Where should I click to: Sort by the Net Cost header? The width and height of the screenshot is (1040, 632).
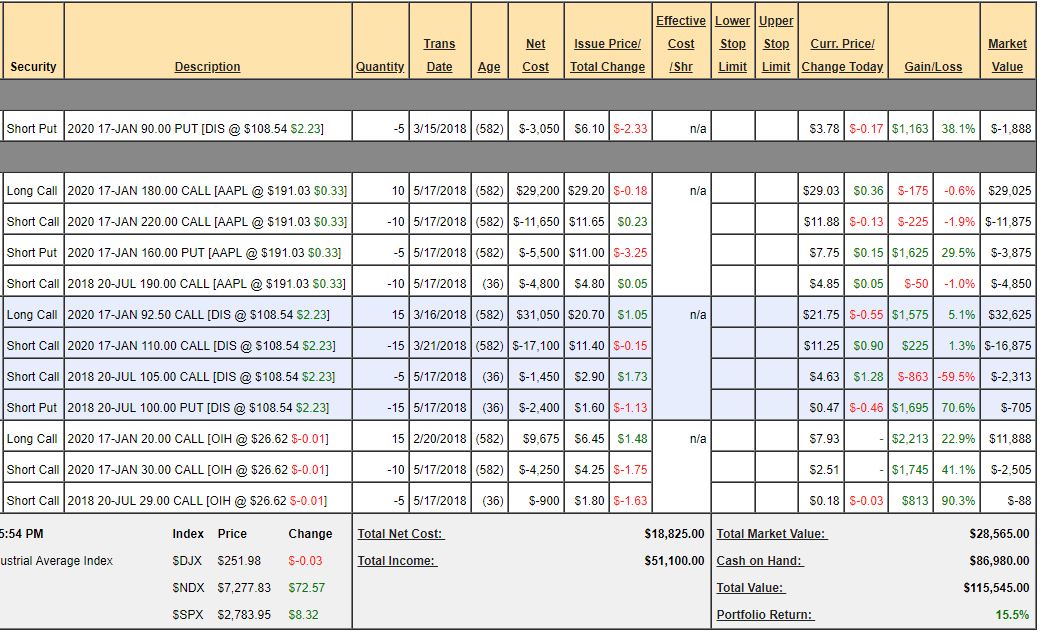pyautogui.click(x=536, y=55)
